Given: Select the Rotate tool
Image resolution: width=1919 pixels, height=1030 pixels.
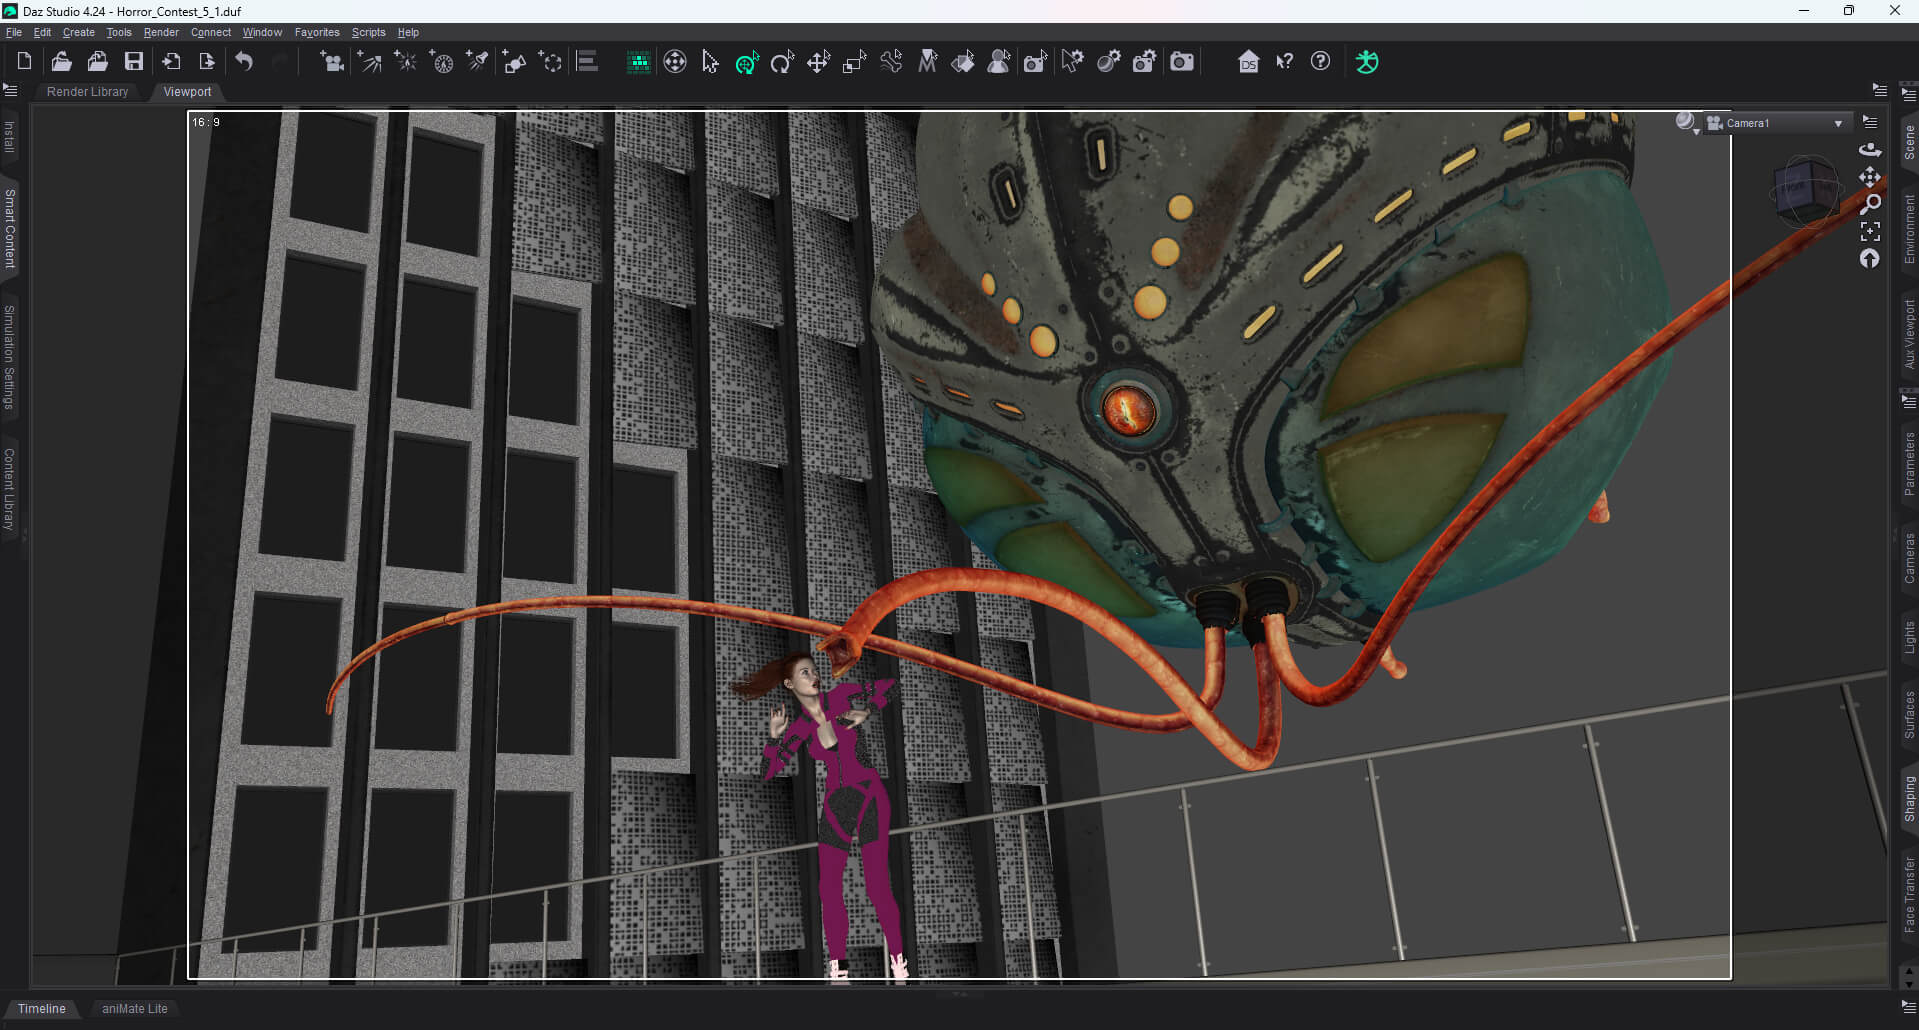Looking at the screenshot, I should coord(782,62).
